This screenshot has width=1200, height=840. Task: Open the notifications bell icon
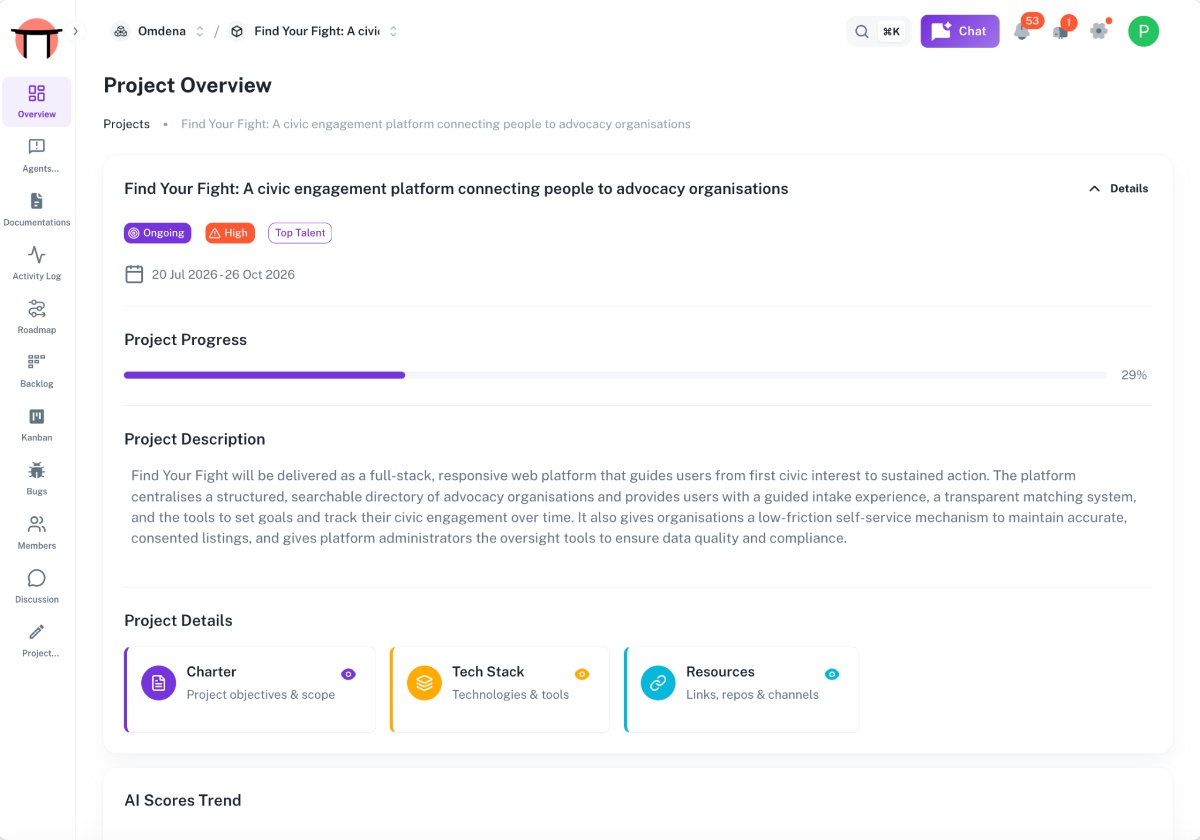[x=1021, y=31]
